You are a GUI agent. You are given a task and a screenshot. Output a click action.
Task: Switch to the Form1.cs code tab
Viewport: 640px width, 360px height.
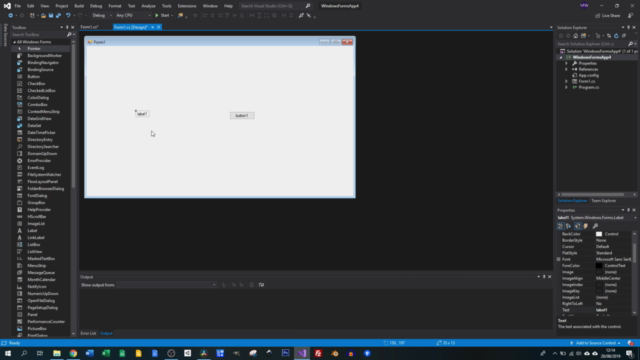coord(89,27)
